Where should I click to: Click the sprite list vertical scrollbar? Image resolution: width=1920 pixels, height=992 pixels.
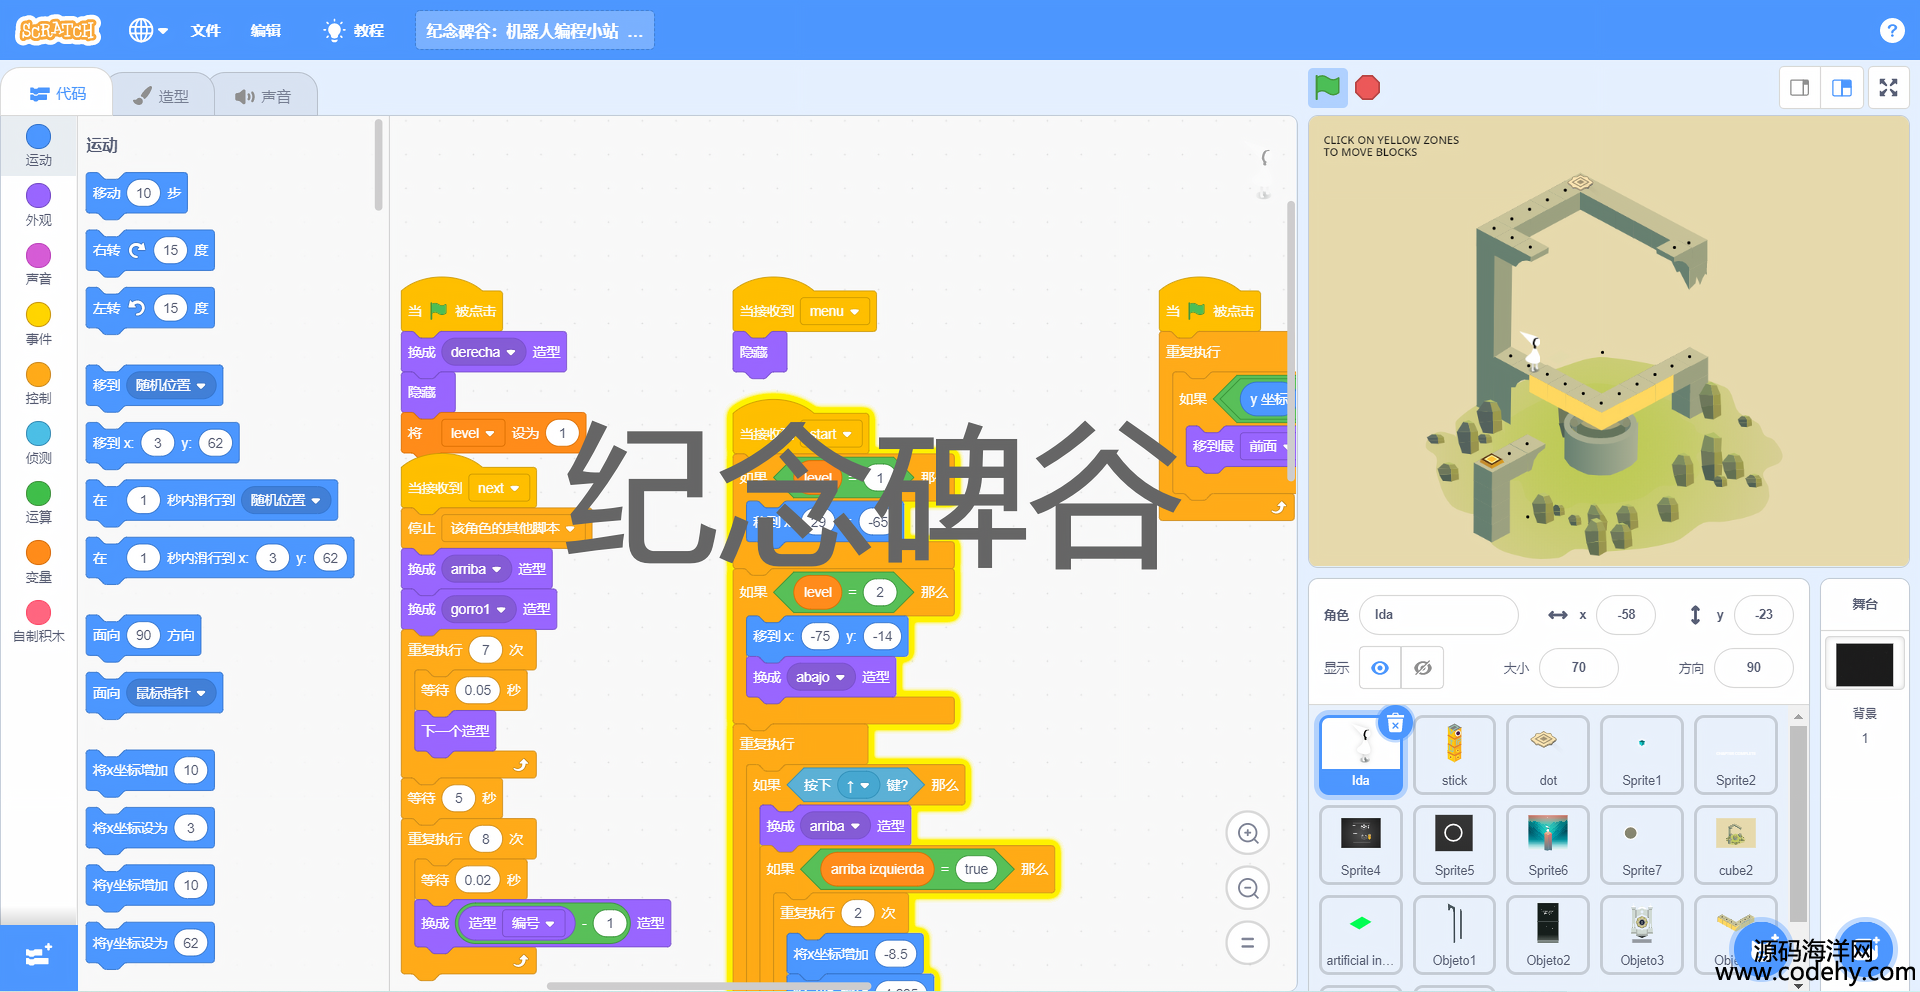click(x=1797, y=825)
